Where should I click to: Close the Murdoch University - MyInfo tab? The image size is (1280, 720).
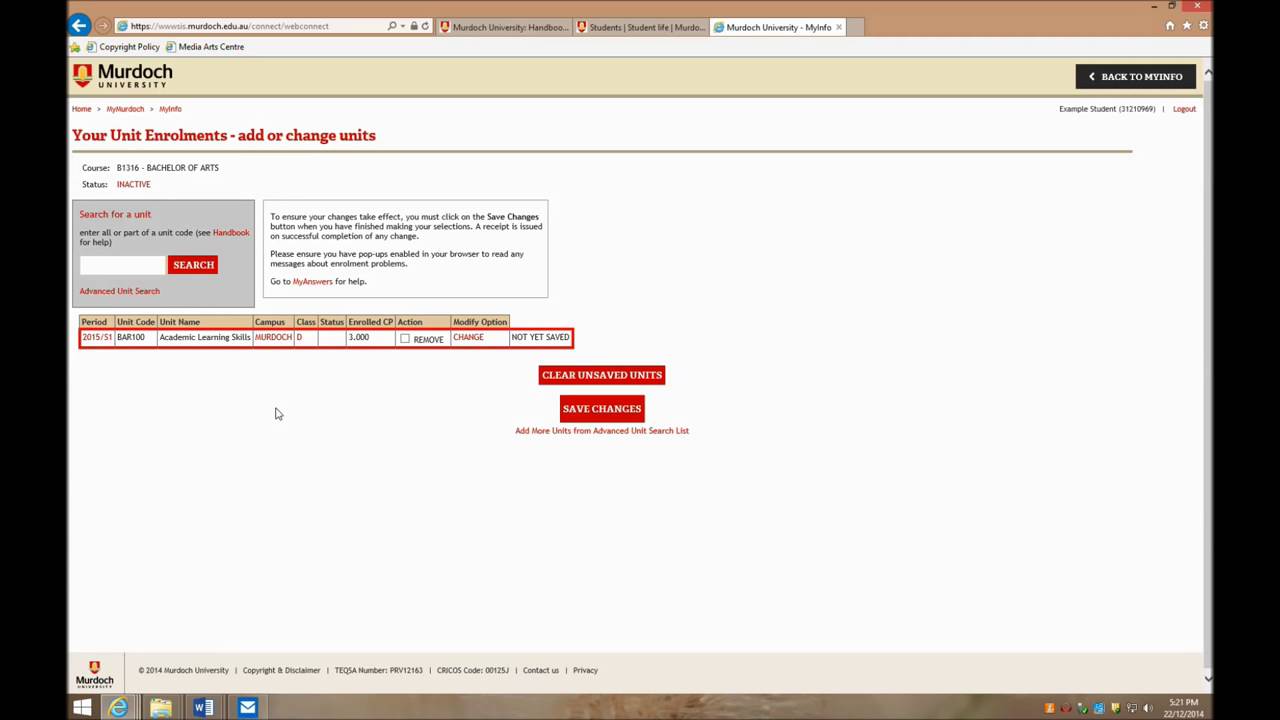(x=839, y=27)
